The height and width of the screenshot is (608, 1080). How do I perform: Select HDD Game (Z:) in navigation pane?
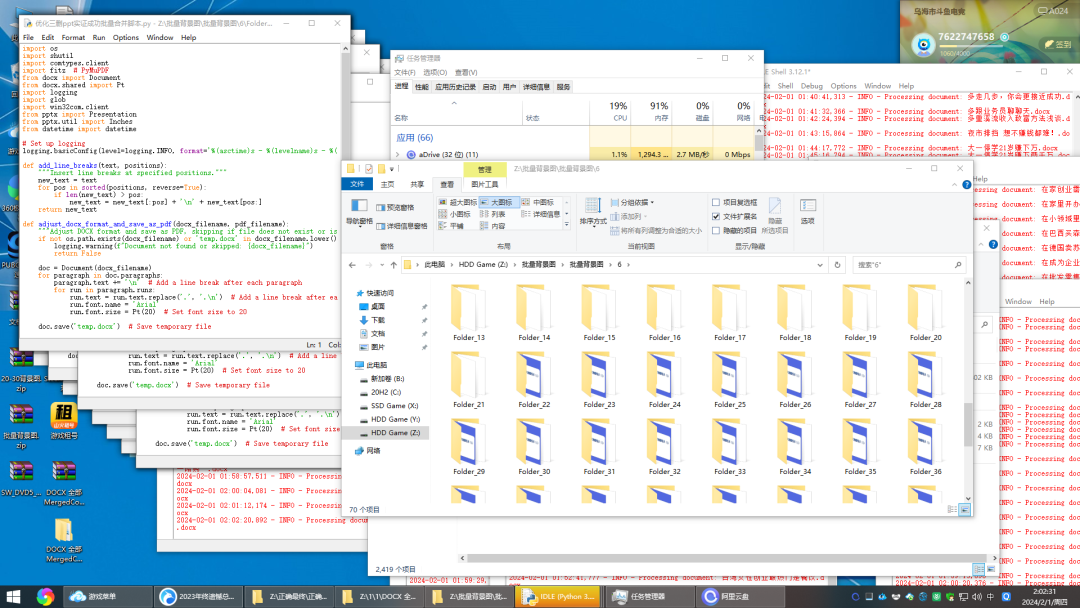395,433
